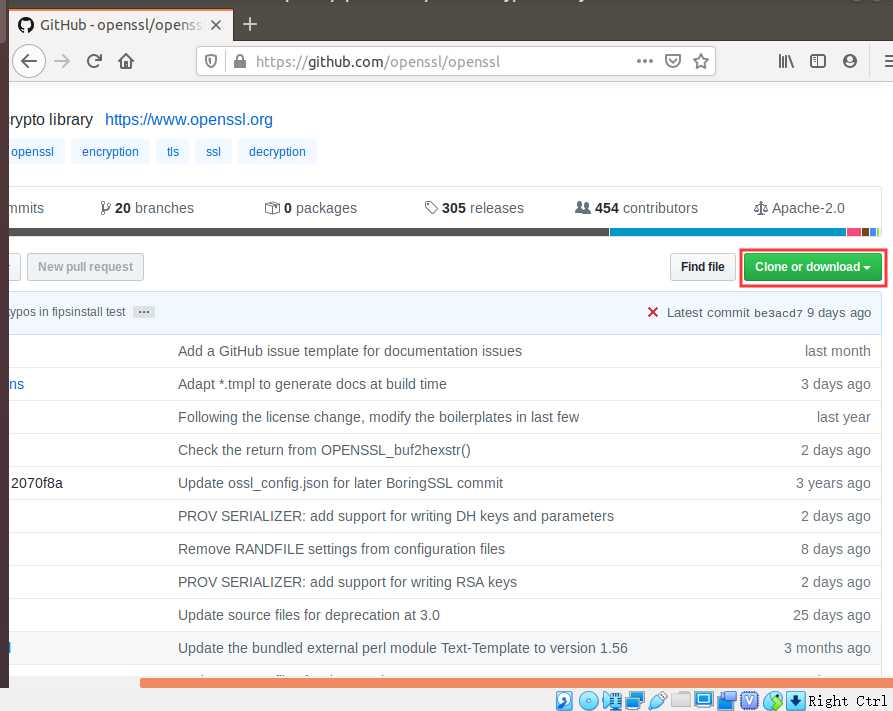
Task: Open 'Update ossl_config.json' commit message
Action: [x=340, y=483]
